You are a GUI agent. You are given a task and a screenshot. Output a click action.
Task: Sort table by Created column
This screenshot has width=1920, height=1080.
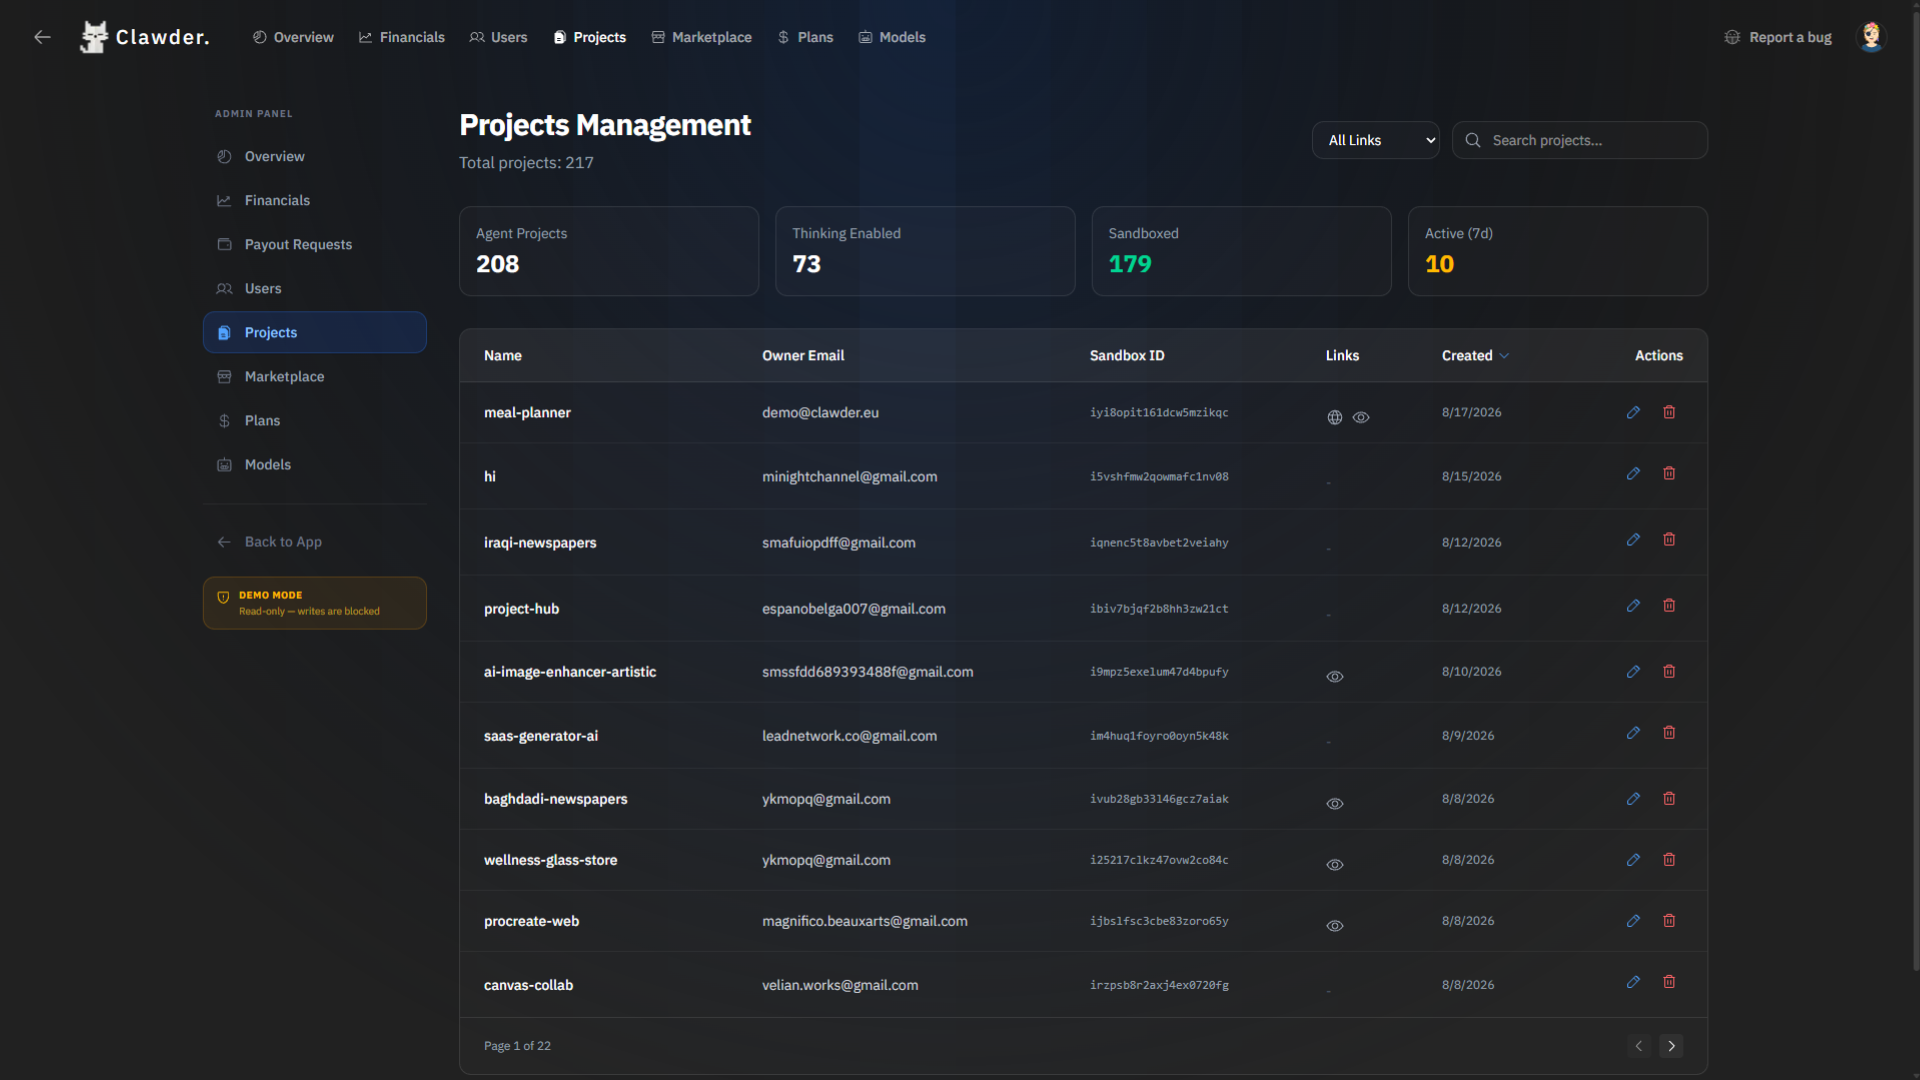coord(1475,356)
